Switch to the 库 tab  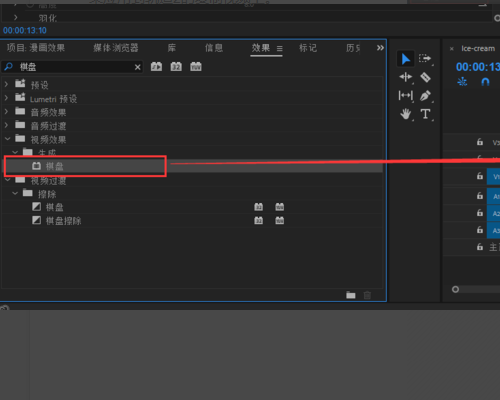(x=171, y=48)
